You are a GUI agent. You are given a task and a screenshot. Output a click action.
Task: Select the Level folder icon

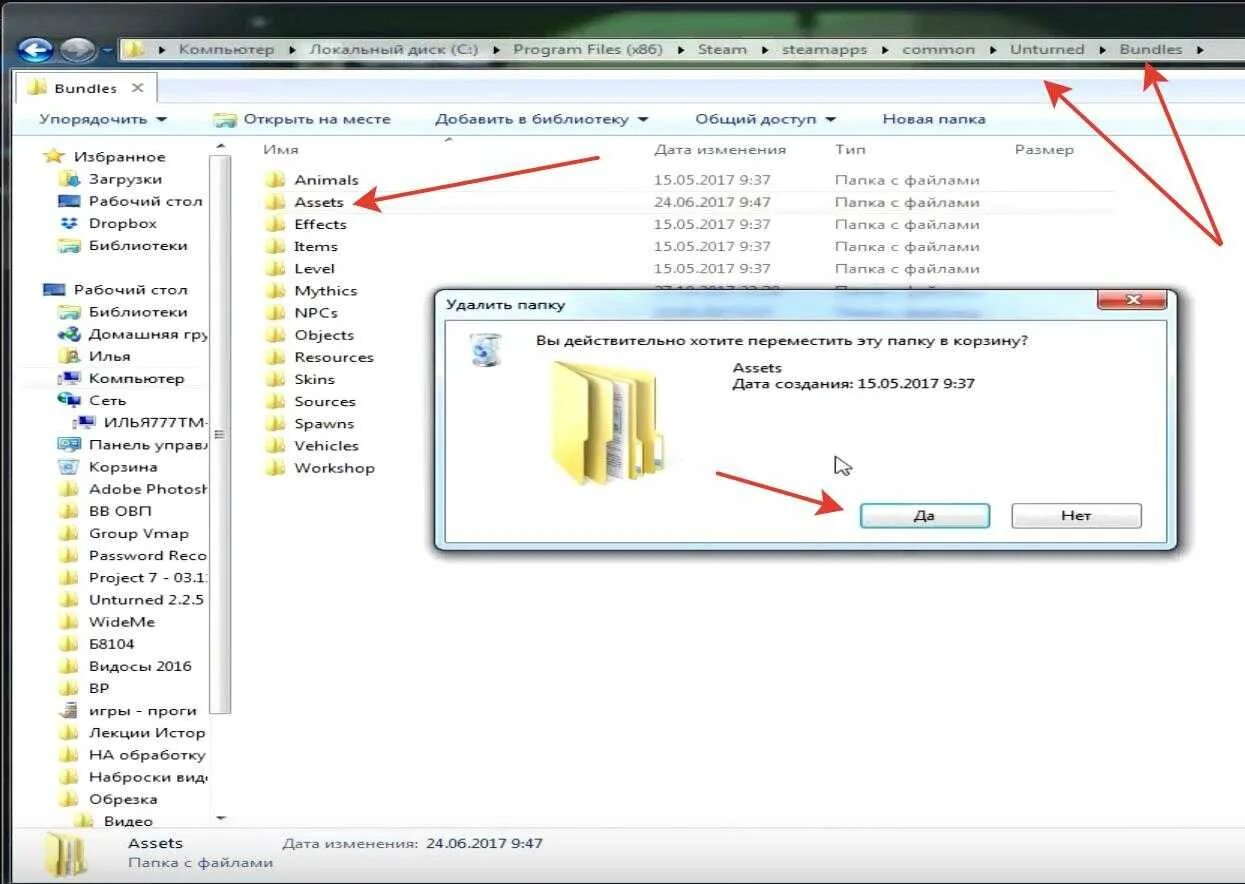click(276, 268)
